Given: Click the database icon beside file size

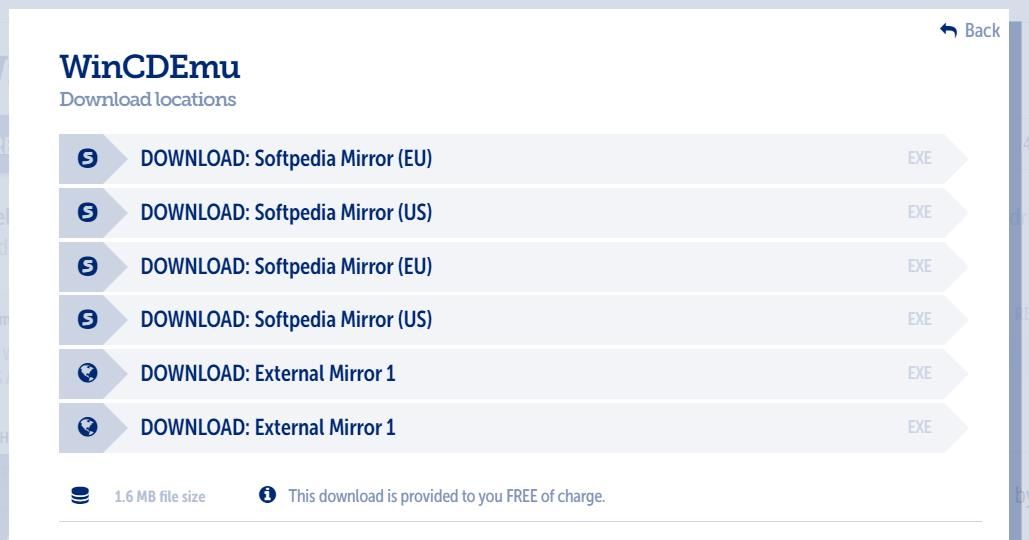Looking at the screenshot, I should (x=81, y=495).
